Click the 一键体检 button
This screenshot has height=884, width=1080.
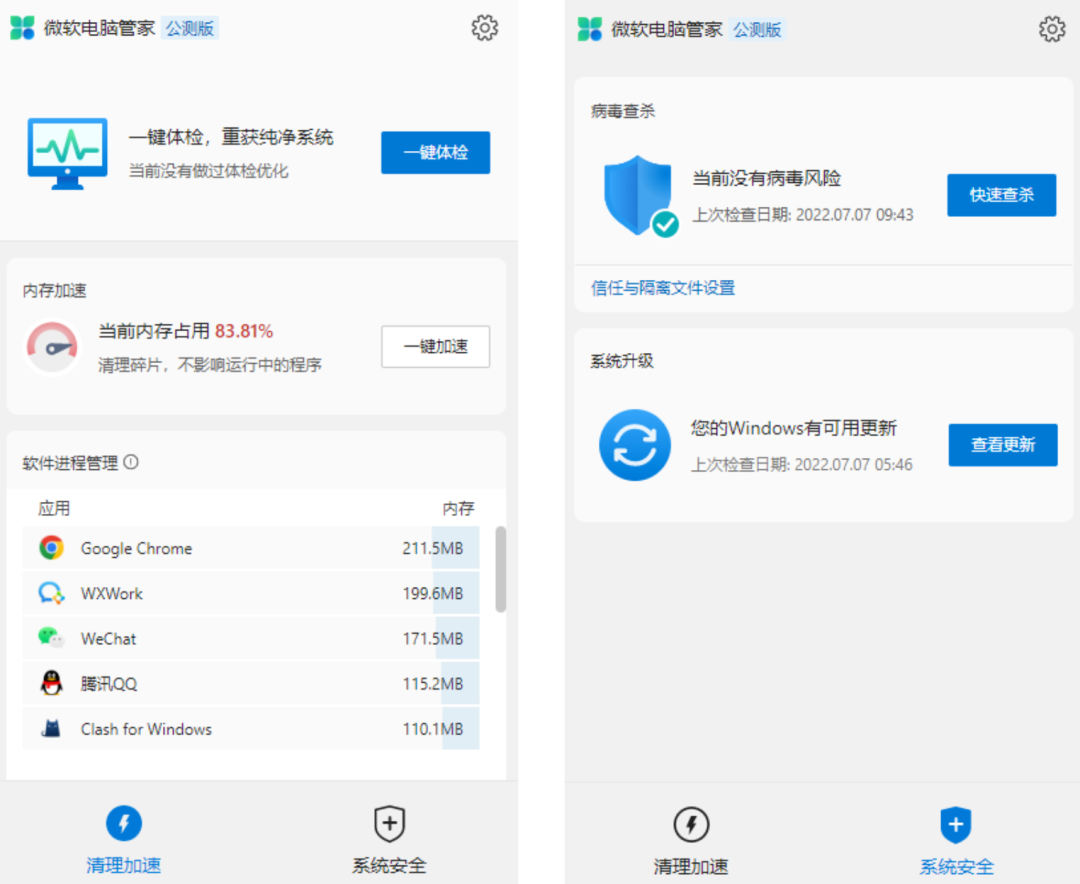tap(435, 153)
